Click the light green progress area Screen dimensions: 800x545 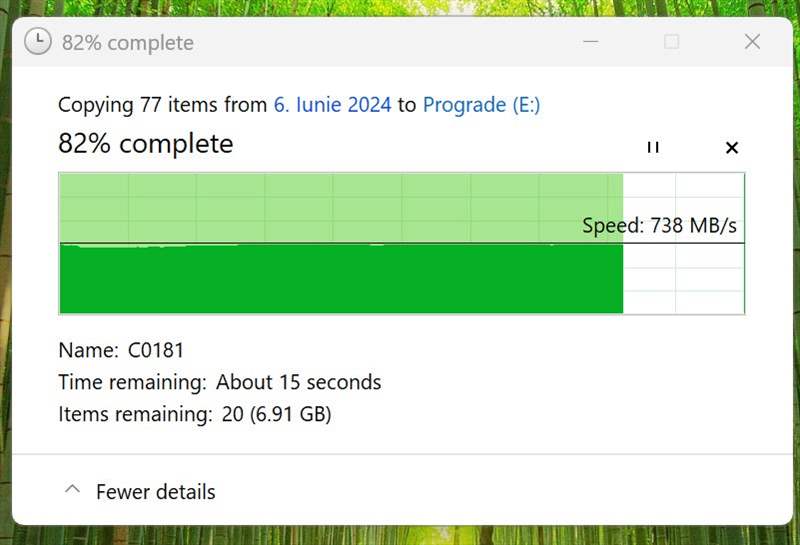click(341, 208)
